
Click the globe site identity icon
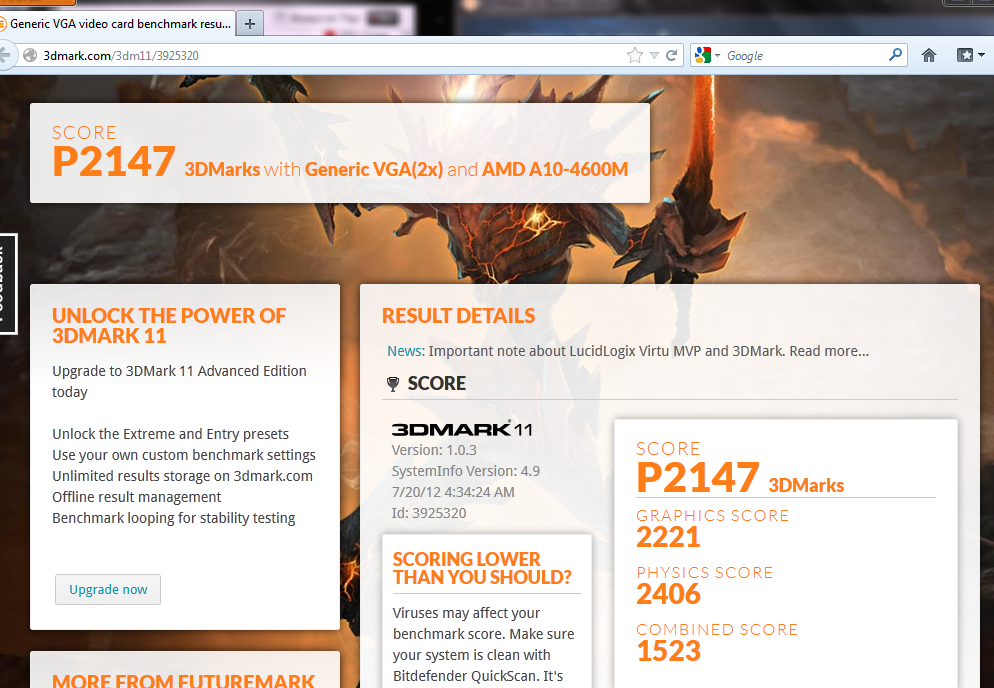30,56
